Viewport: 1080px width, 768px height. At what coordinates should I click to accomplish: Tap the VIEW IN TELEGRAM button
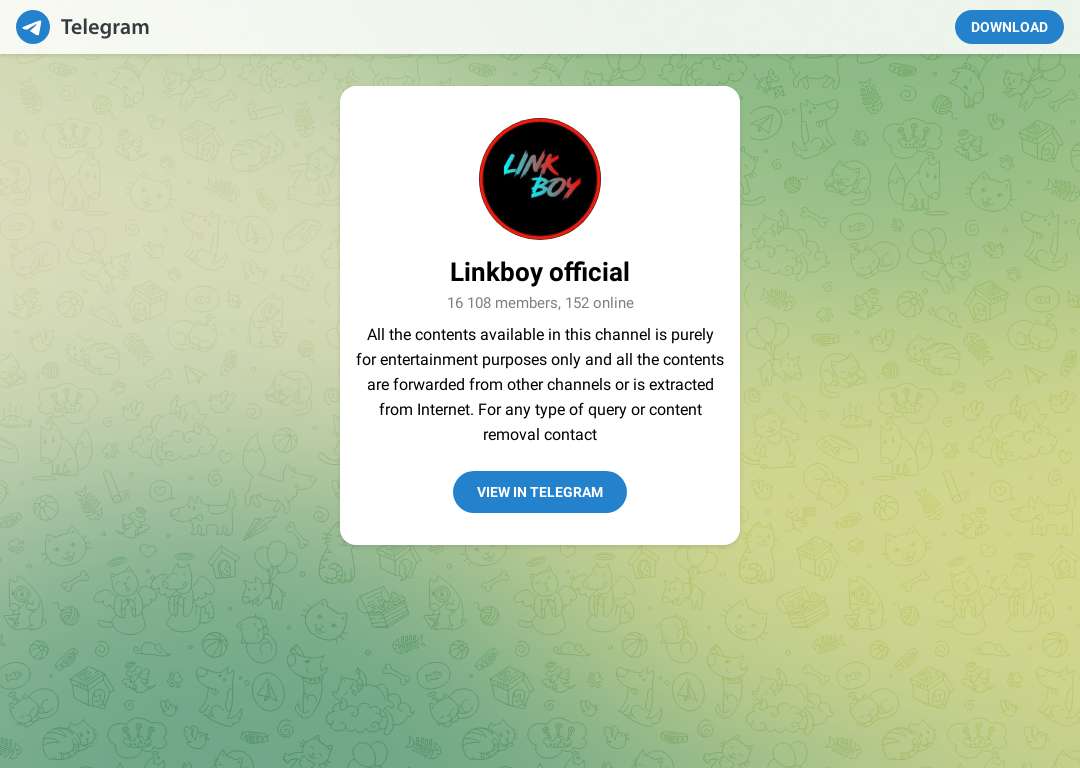point(540,492)
